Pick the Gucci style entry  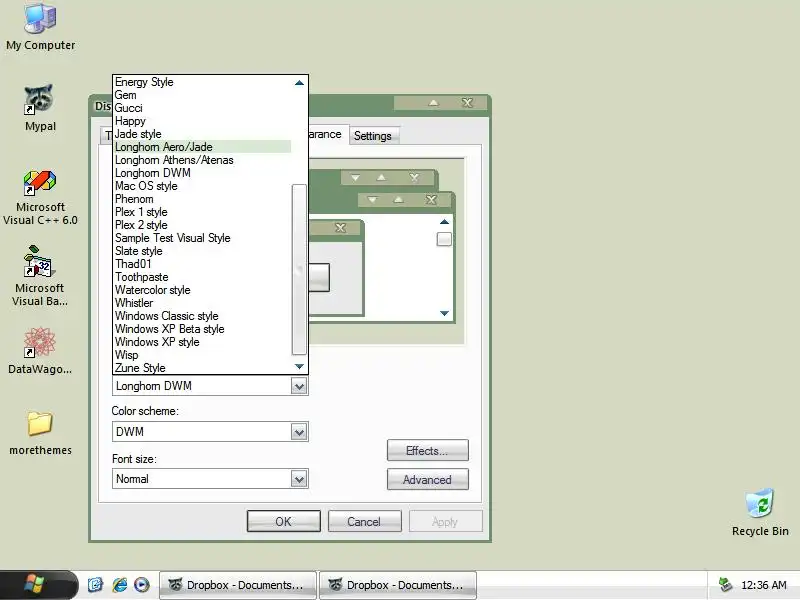203,108
